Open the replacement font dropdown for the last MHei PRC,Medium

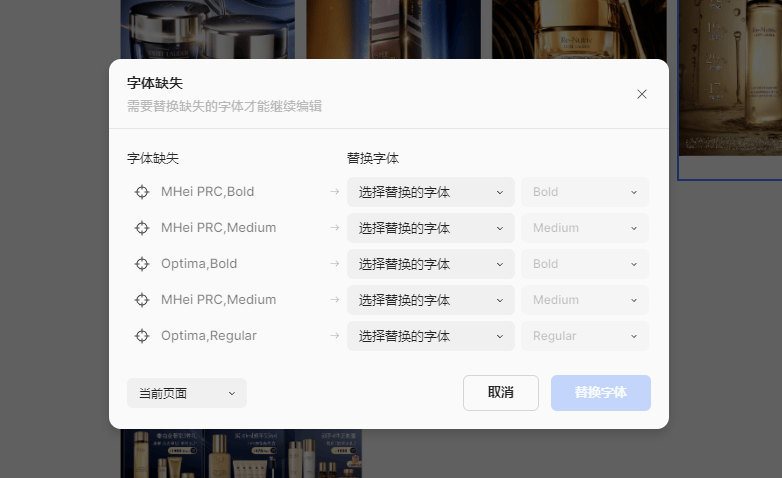(x=430, y=300)
